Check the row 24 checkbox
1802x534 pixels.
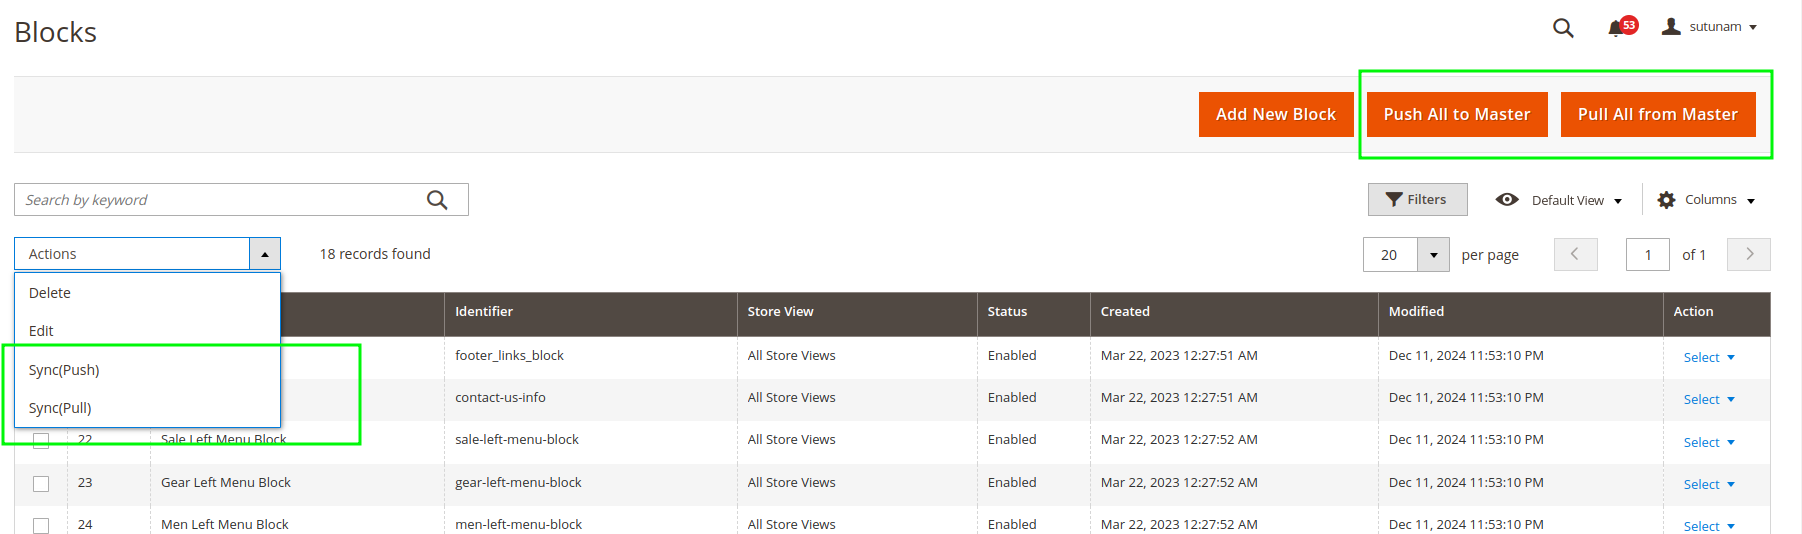(41, 525)
